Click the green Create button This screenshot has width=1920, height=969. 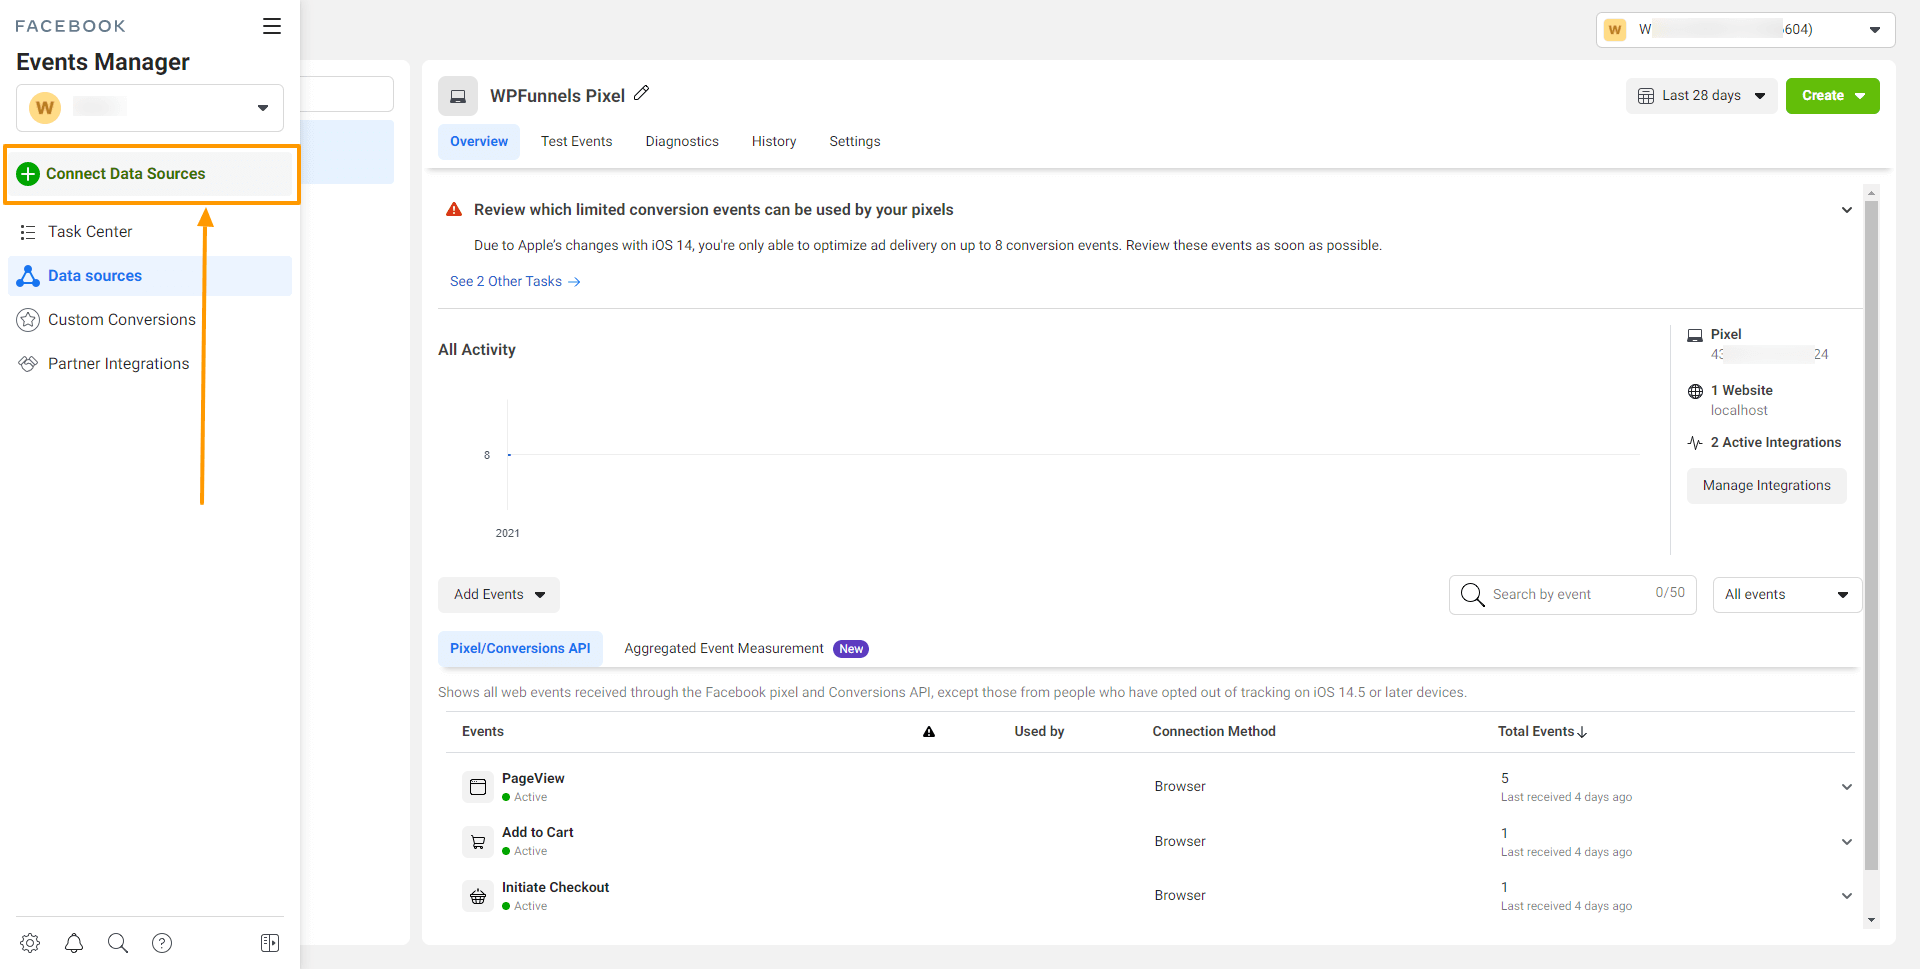point(1833,96)
